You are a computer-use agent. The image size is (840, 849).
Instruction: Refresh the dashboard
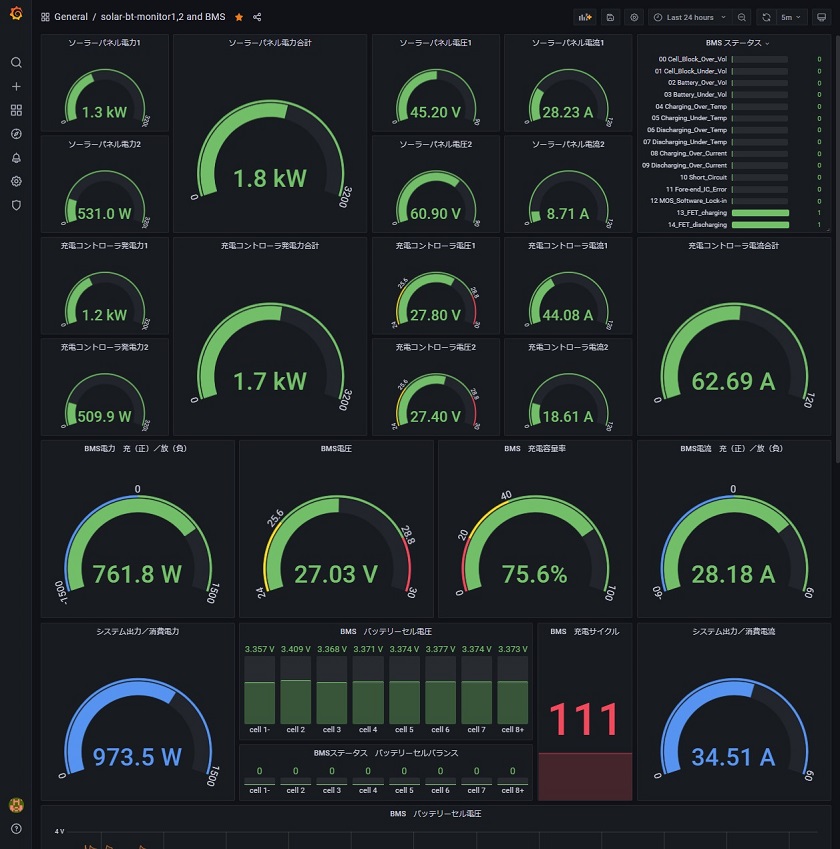click(x=766, y=17)
